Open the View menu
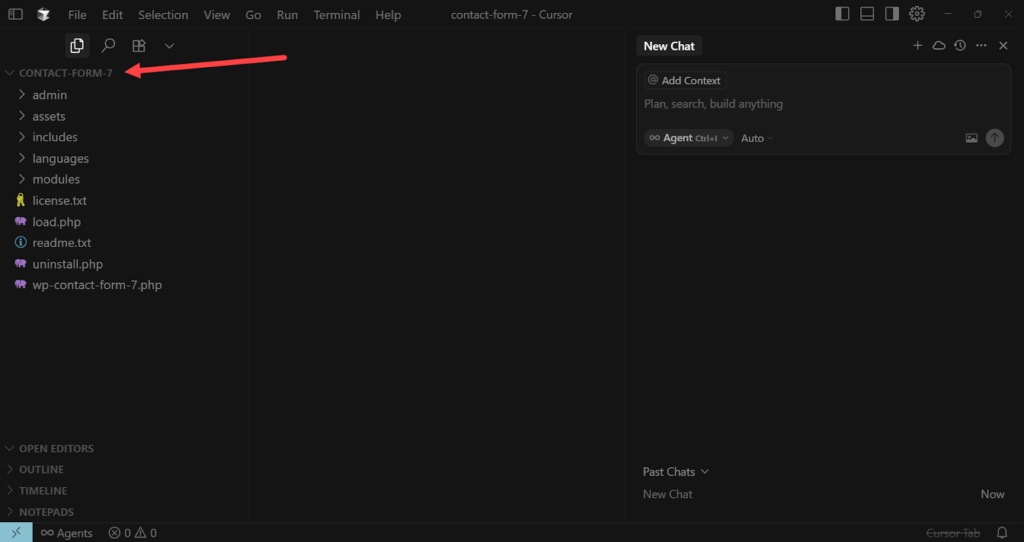1024x542 pixels. click(217, 14)
